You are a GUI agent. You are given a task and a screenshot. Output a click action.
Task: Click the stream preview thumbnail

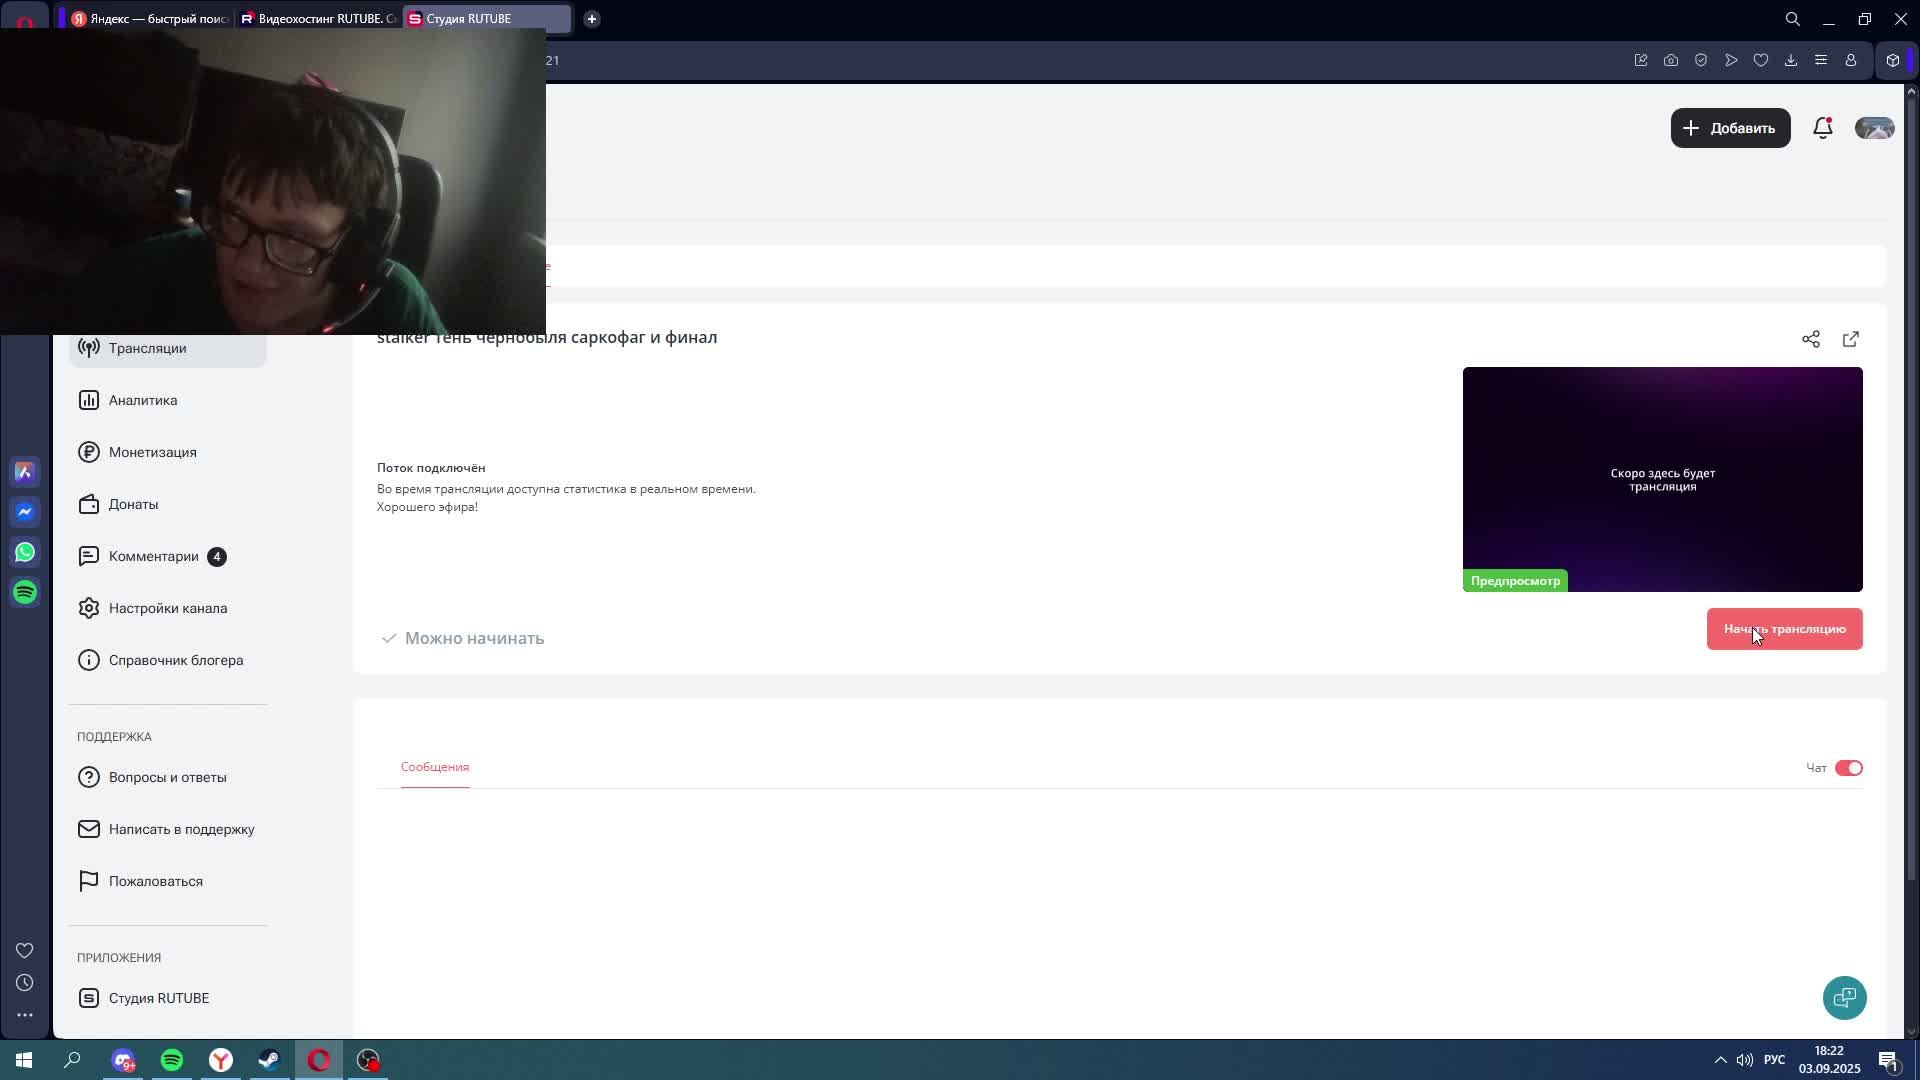(x=1661, y=479)
